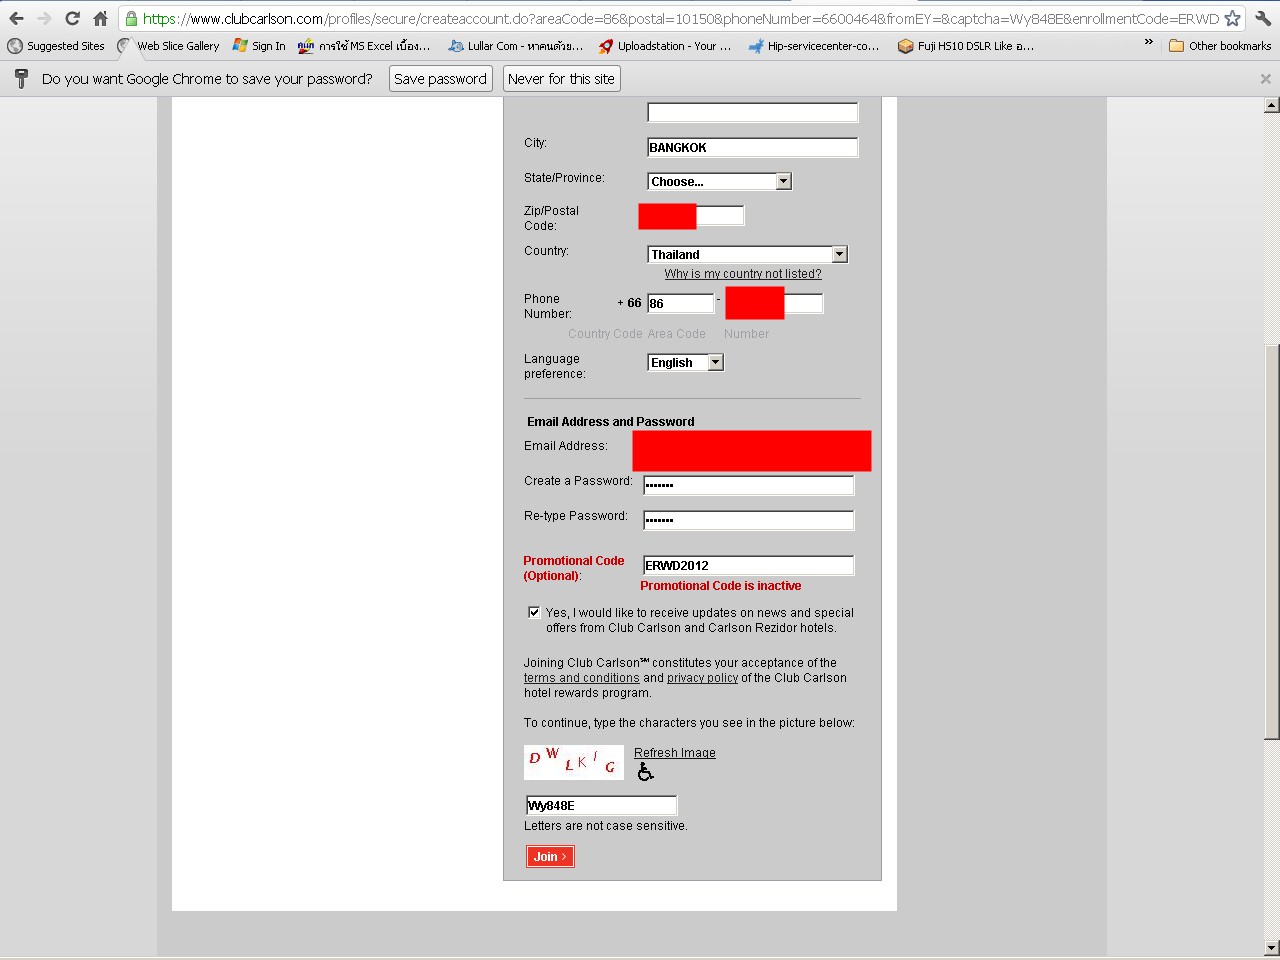Open the Language preference dropdown
The width and height of the screenshot is (1280, 960).
point(686,363)
